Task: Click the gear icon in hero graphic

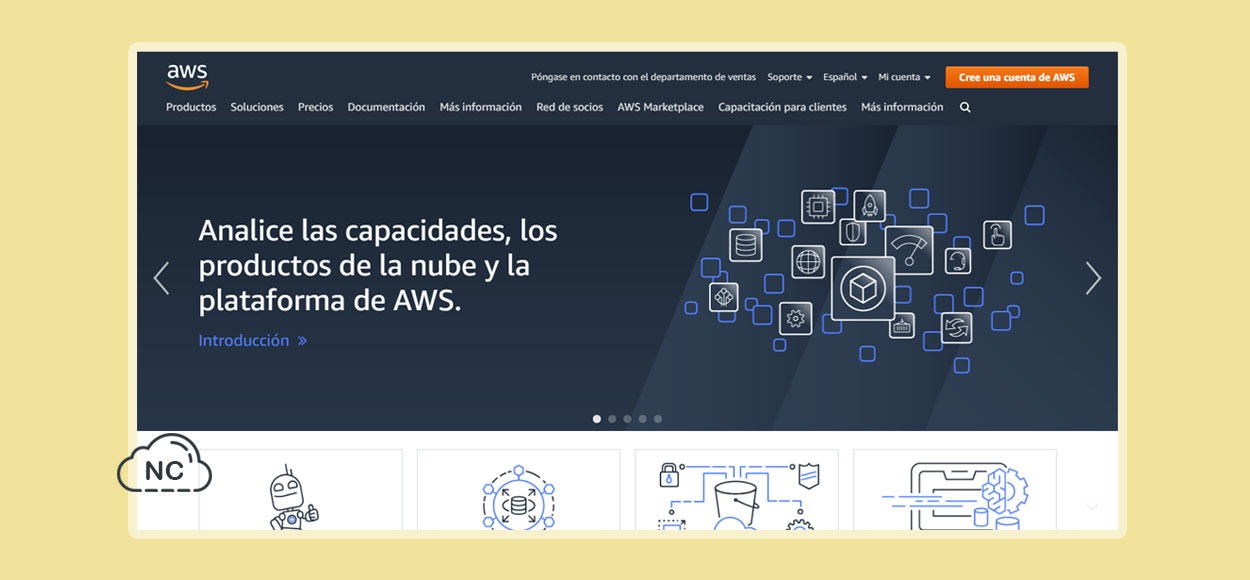Action: [796, 318]
